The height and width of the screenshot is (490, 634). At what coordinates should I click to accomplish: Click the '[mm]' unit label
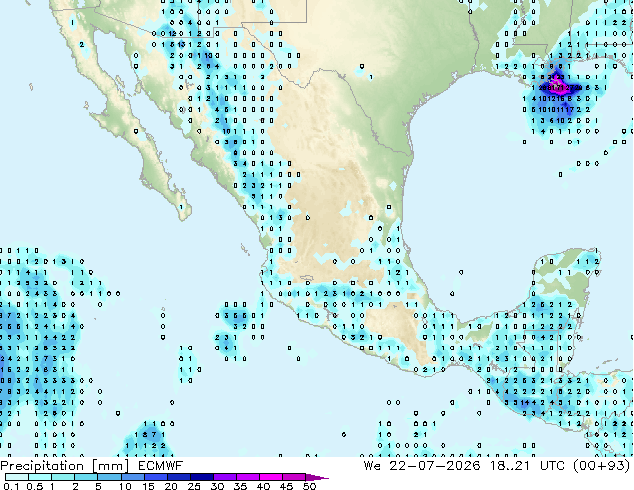(110, 466)
